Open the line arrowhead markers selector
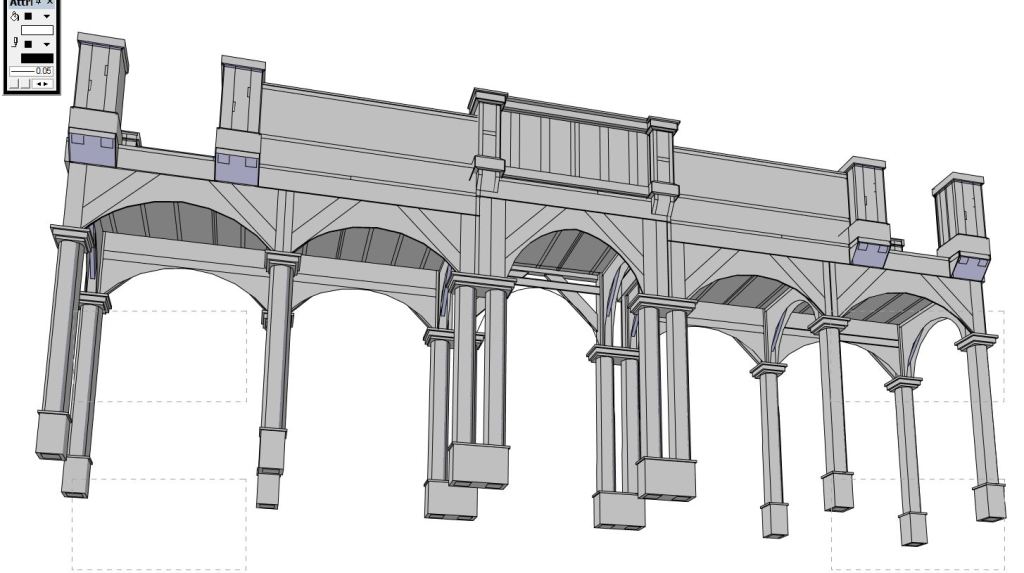This screenshot has height=573, width=1024. 44,84
